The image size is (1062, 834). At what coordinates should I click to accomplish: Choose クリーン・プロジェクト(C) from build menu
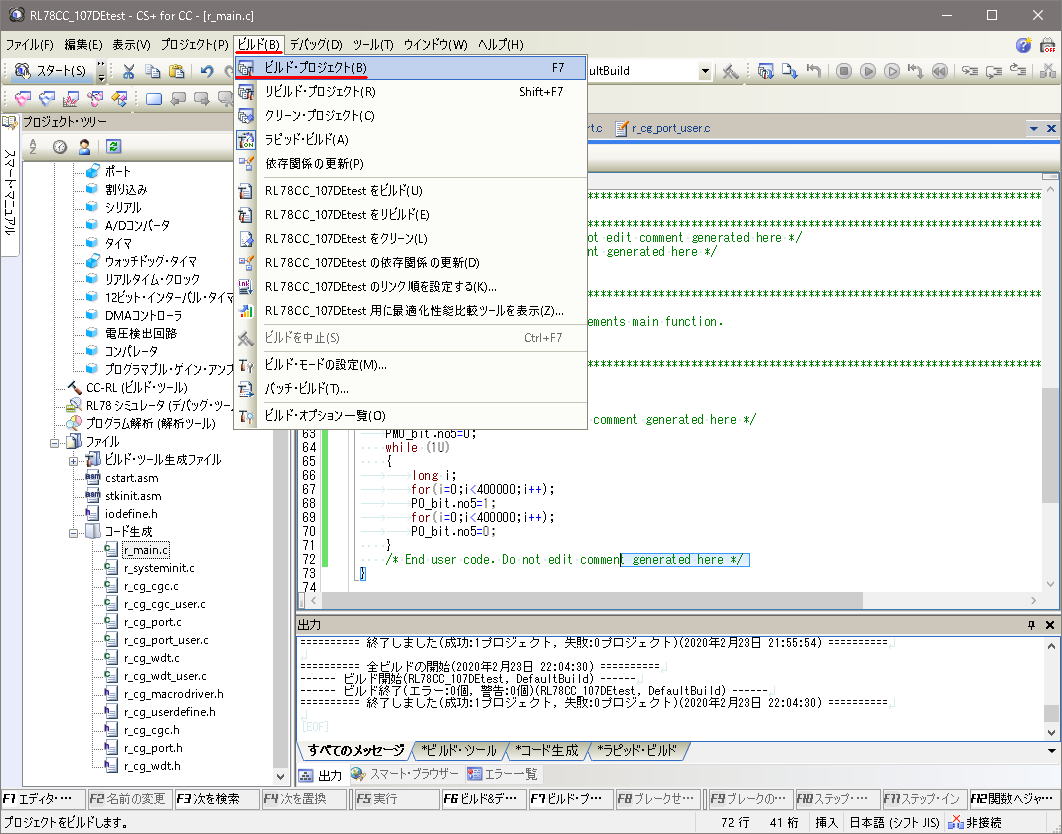(319, 116)
